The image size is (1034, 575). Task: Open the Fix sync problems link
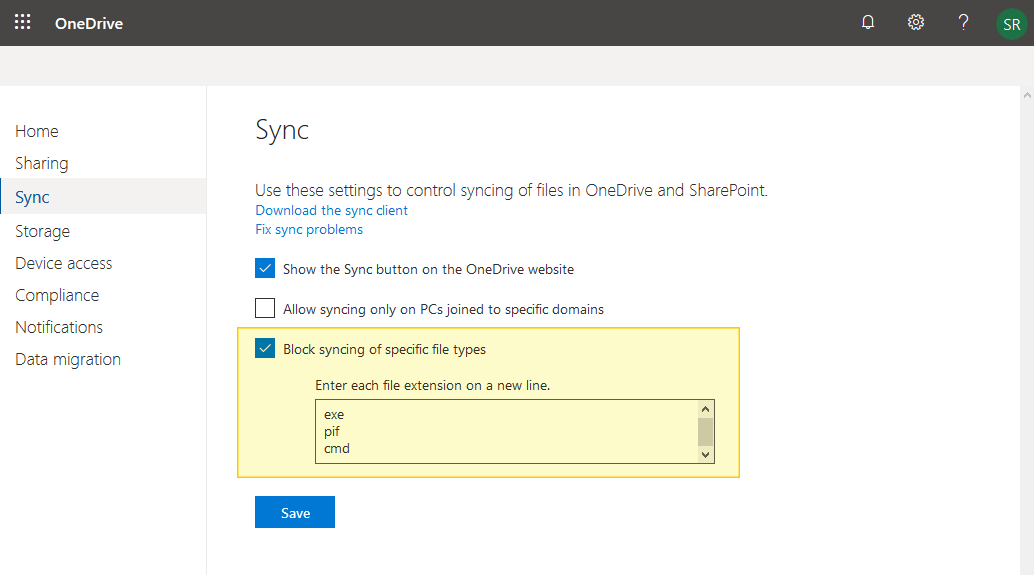point(309,229)
